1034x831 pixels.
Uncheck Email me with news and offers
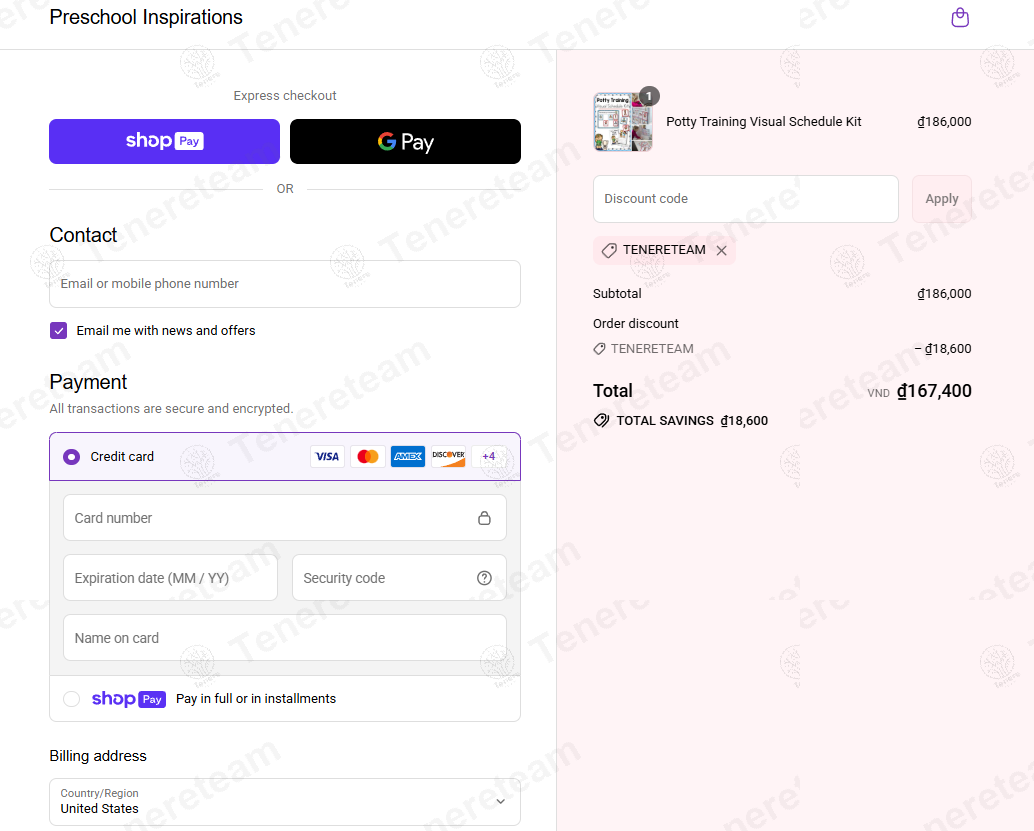tap(59, 330)
